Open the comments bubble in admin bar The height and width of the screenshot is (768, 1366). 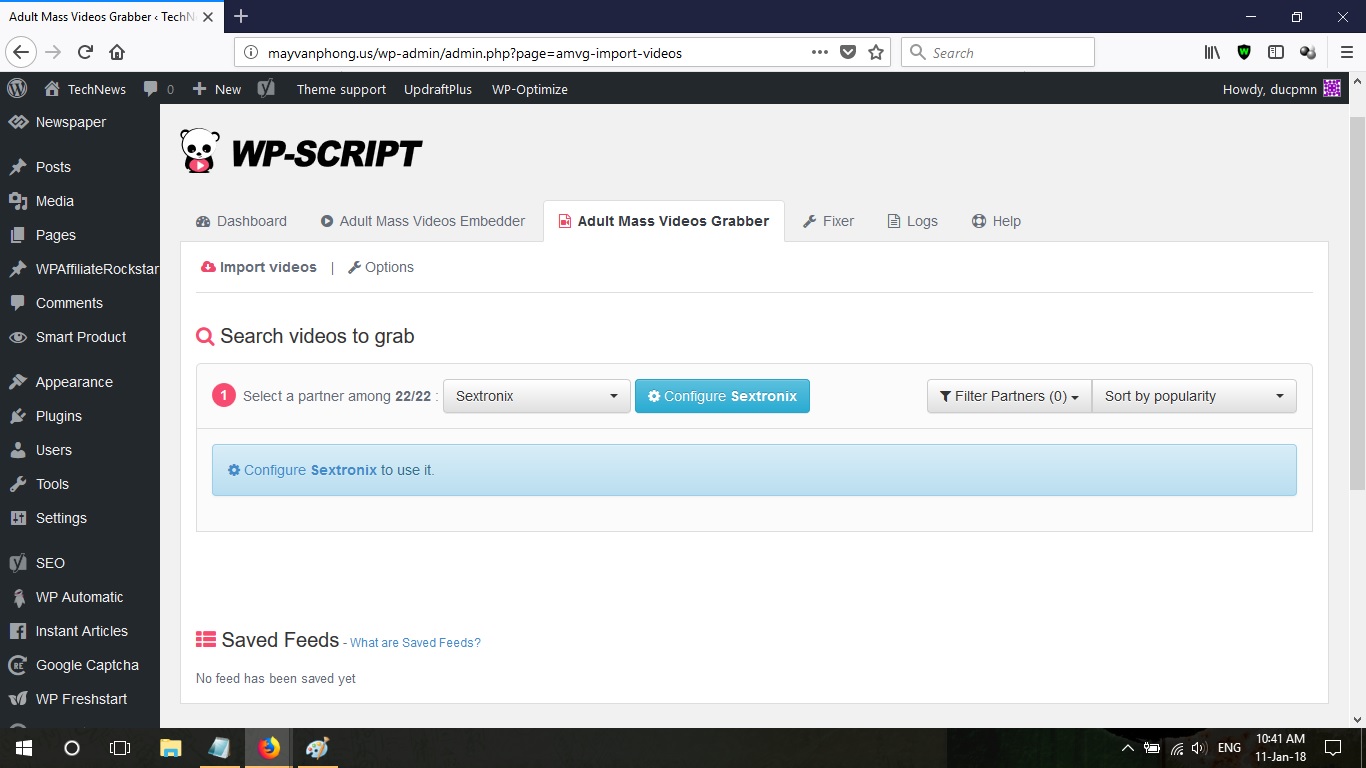(158, 89)
